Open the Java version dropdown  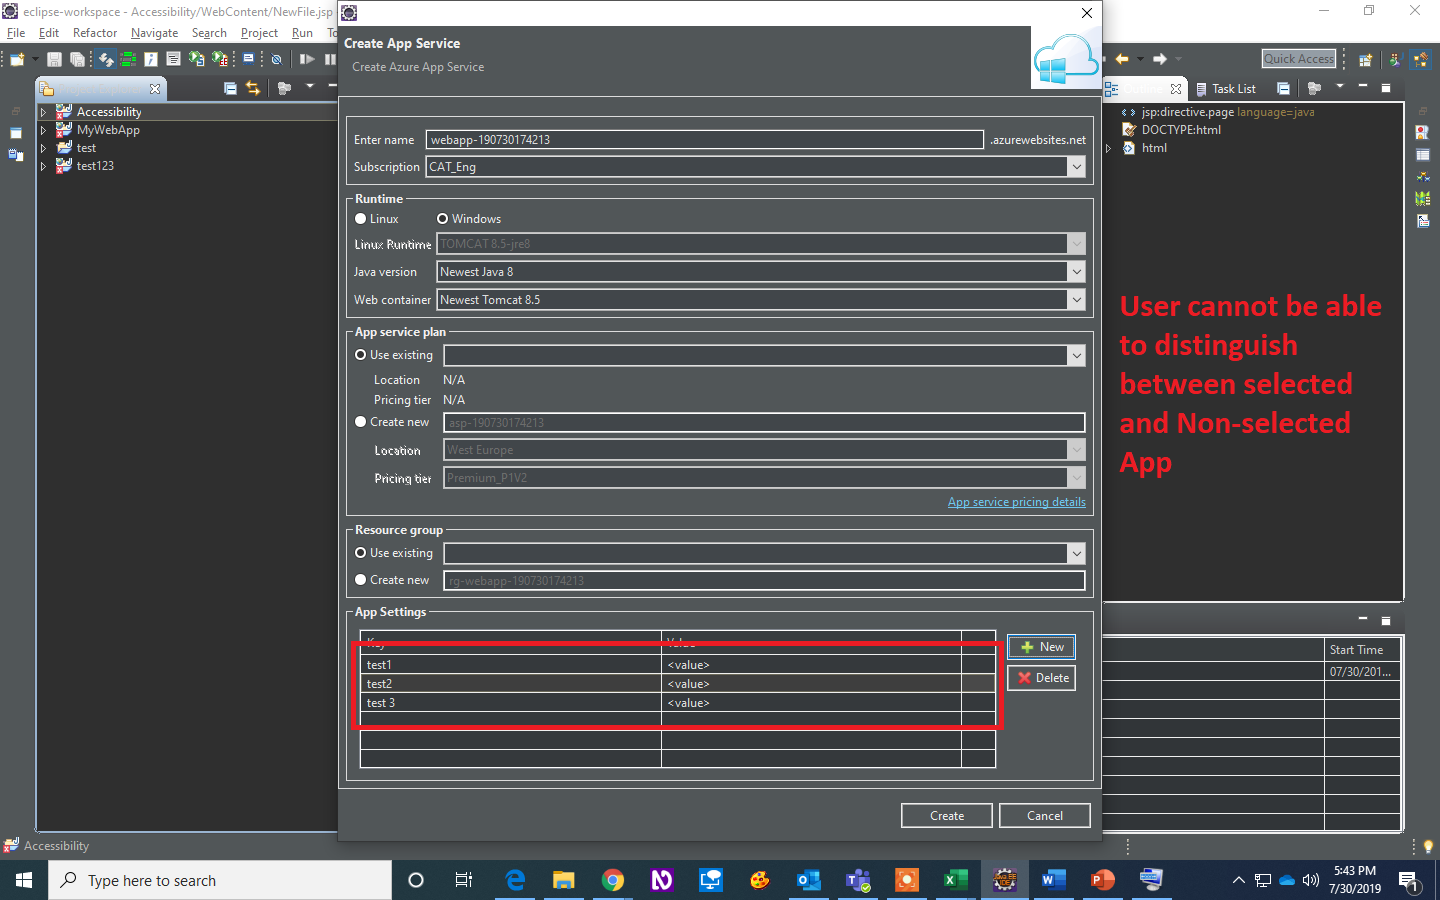coord(1077,271)
